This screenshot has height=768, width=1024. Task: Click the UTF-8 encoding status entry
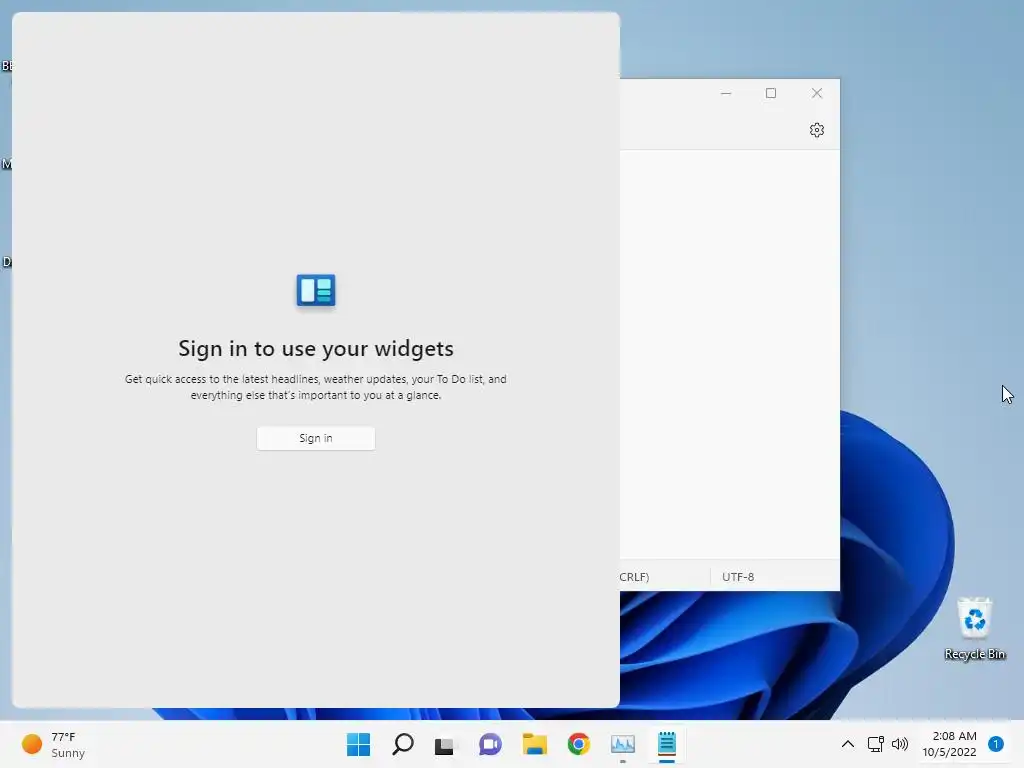738,577
